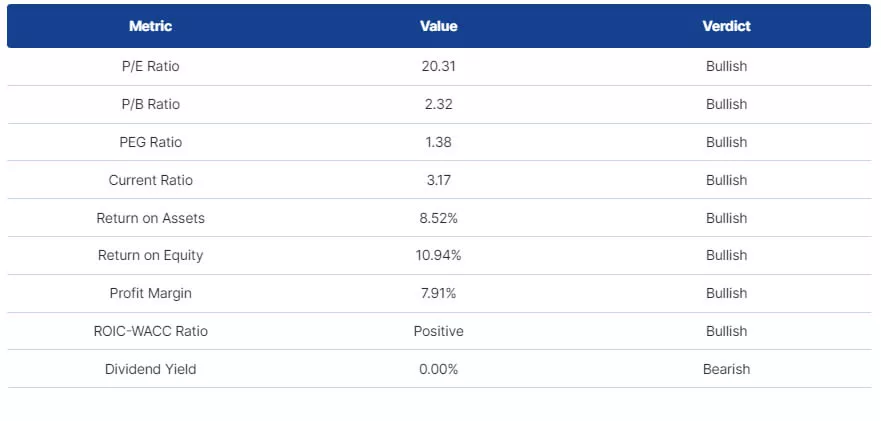Click the P/E Ratio value 20.31
The width and height of the screenshot is (881, 421).
[x=438, y=67]
